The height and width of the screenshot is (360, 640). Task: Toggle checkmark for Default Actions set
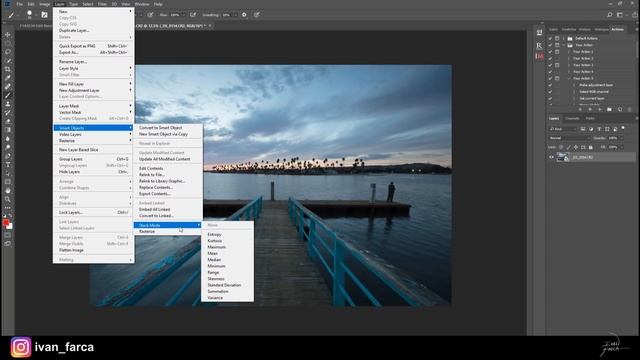550,38
